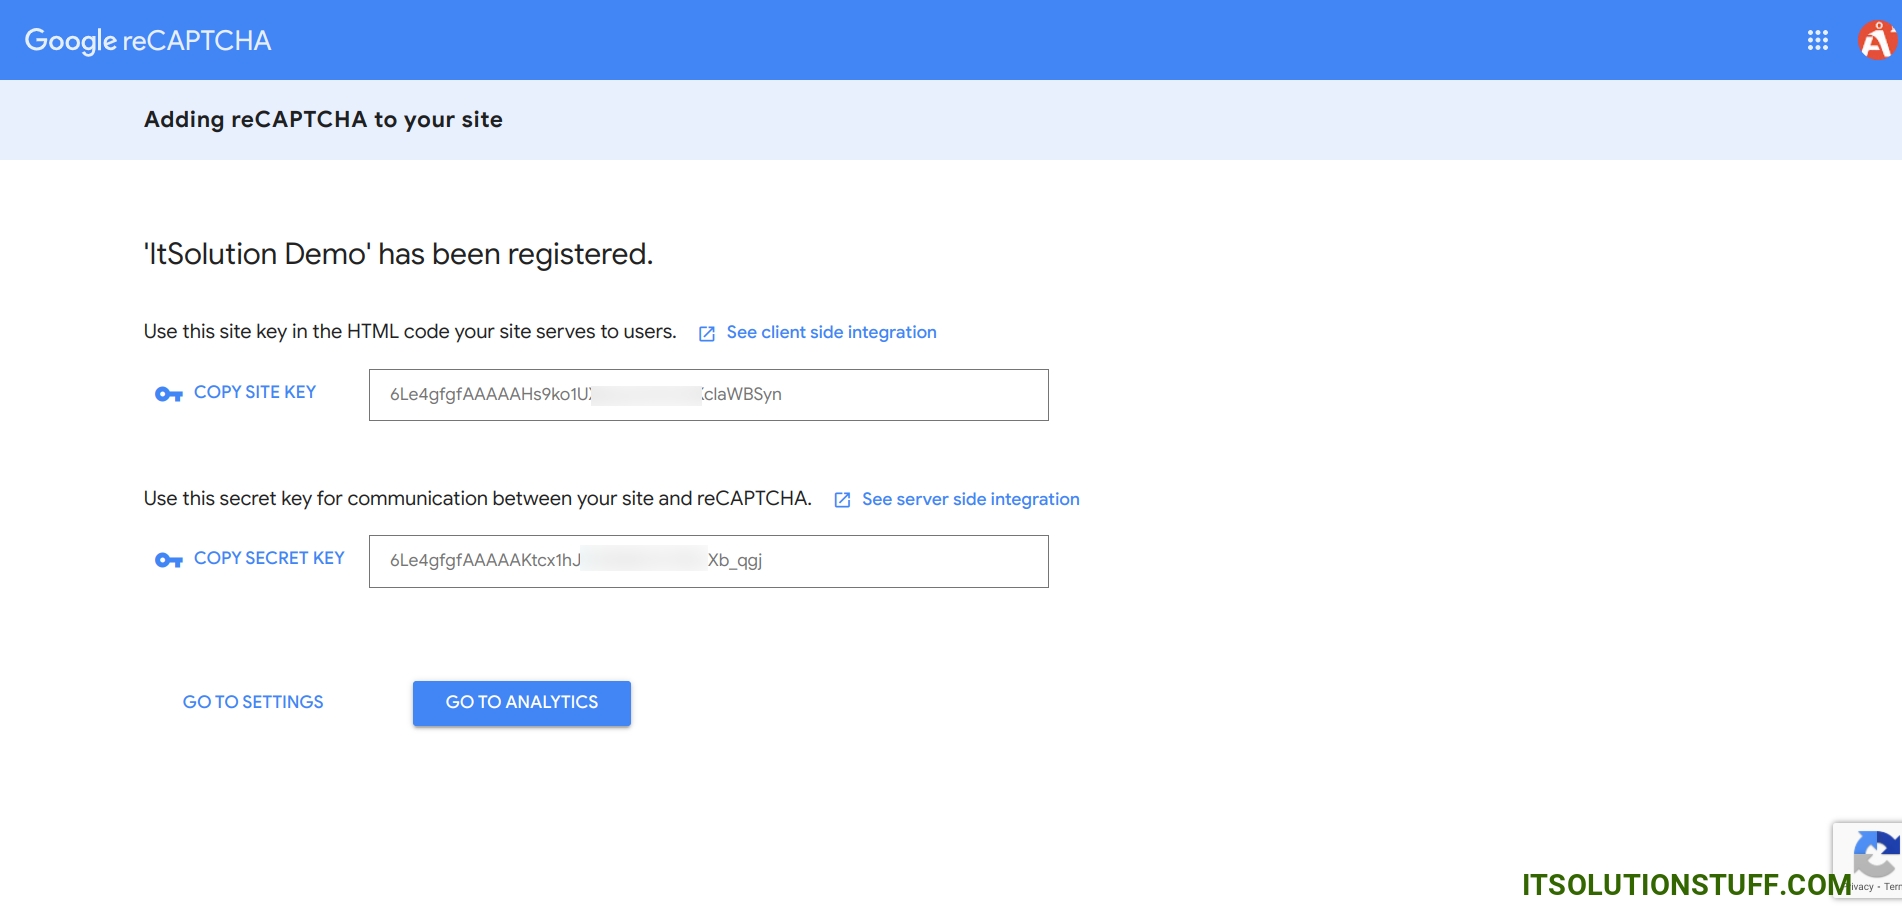
Task: Click external-link icon before client side integration
Action: point(707,333)
